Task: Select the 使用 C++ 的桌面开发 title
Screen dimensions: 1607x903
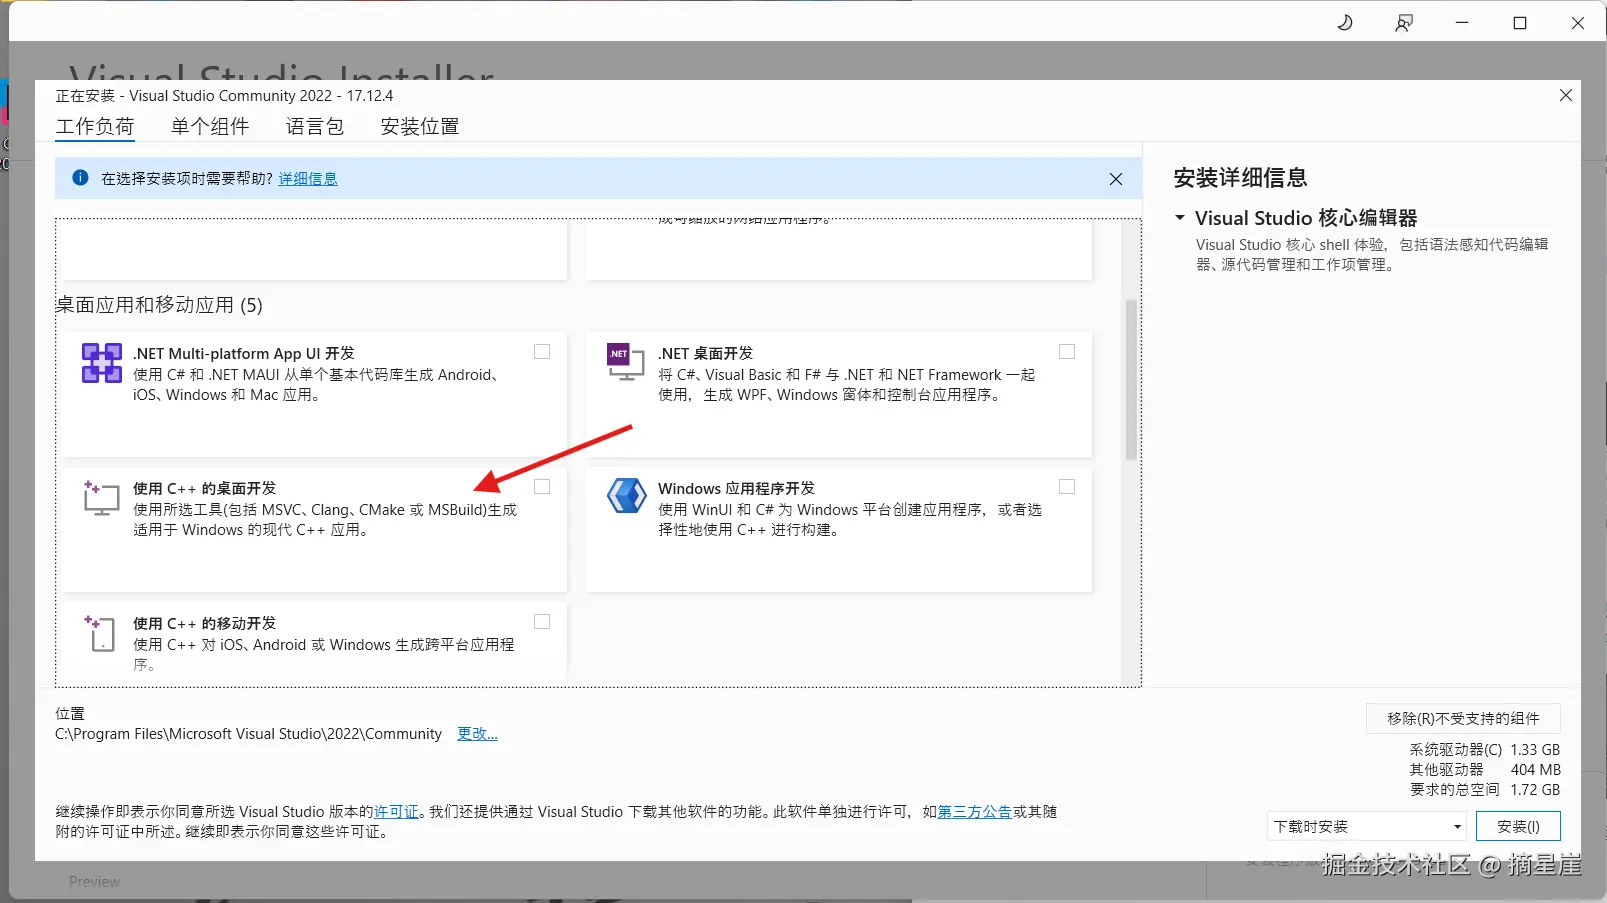Action: point(204,489)
